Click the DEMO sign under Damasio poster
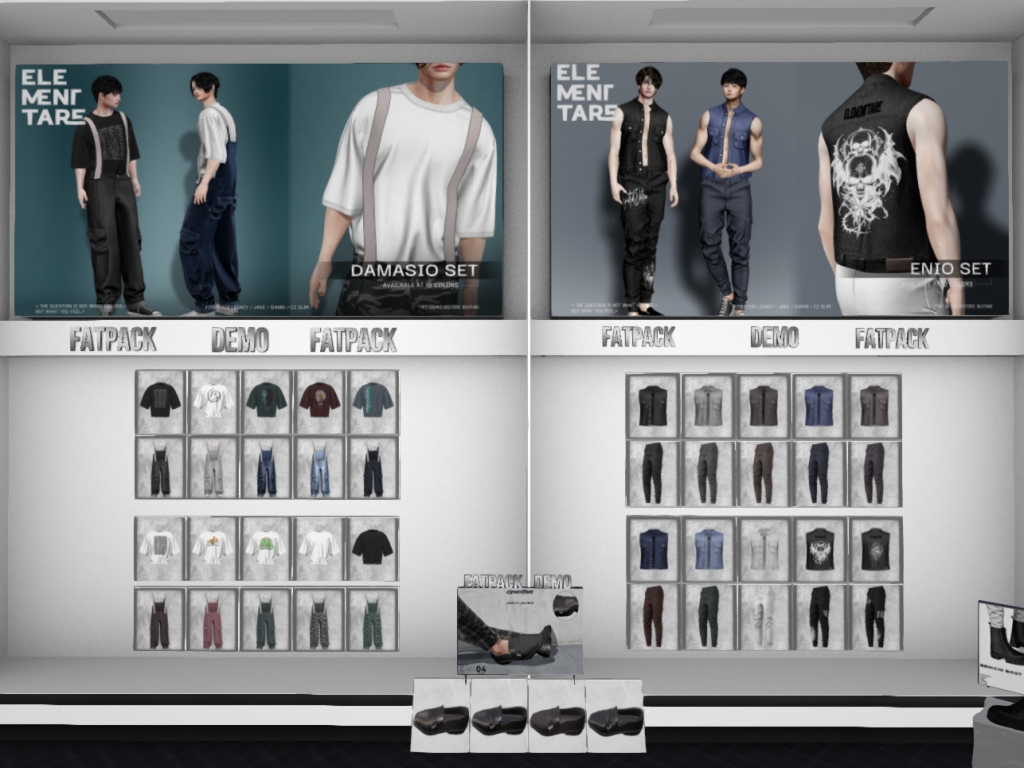 [x=240, y=340]
